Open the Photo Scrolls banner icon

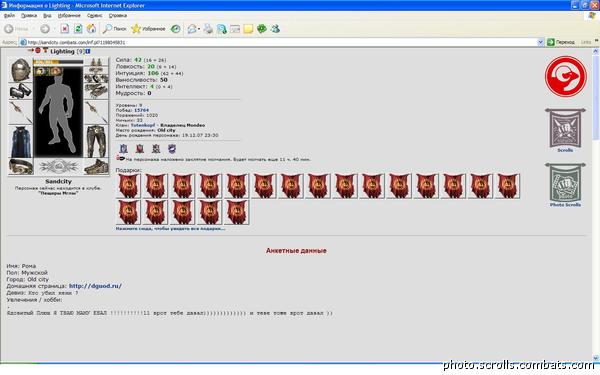coord(565,185)
